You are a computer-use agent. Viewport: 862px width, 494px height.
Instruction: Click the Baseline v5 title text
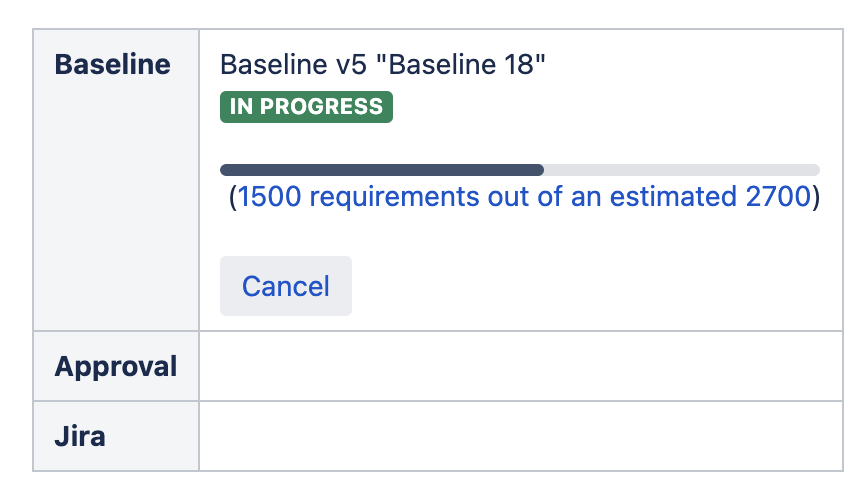pos(382,65)
